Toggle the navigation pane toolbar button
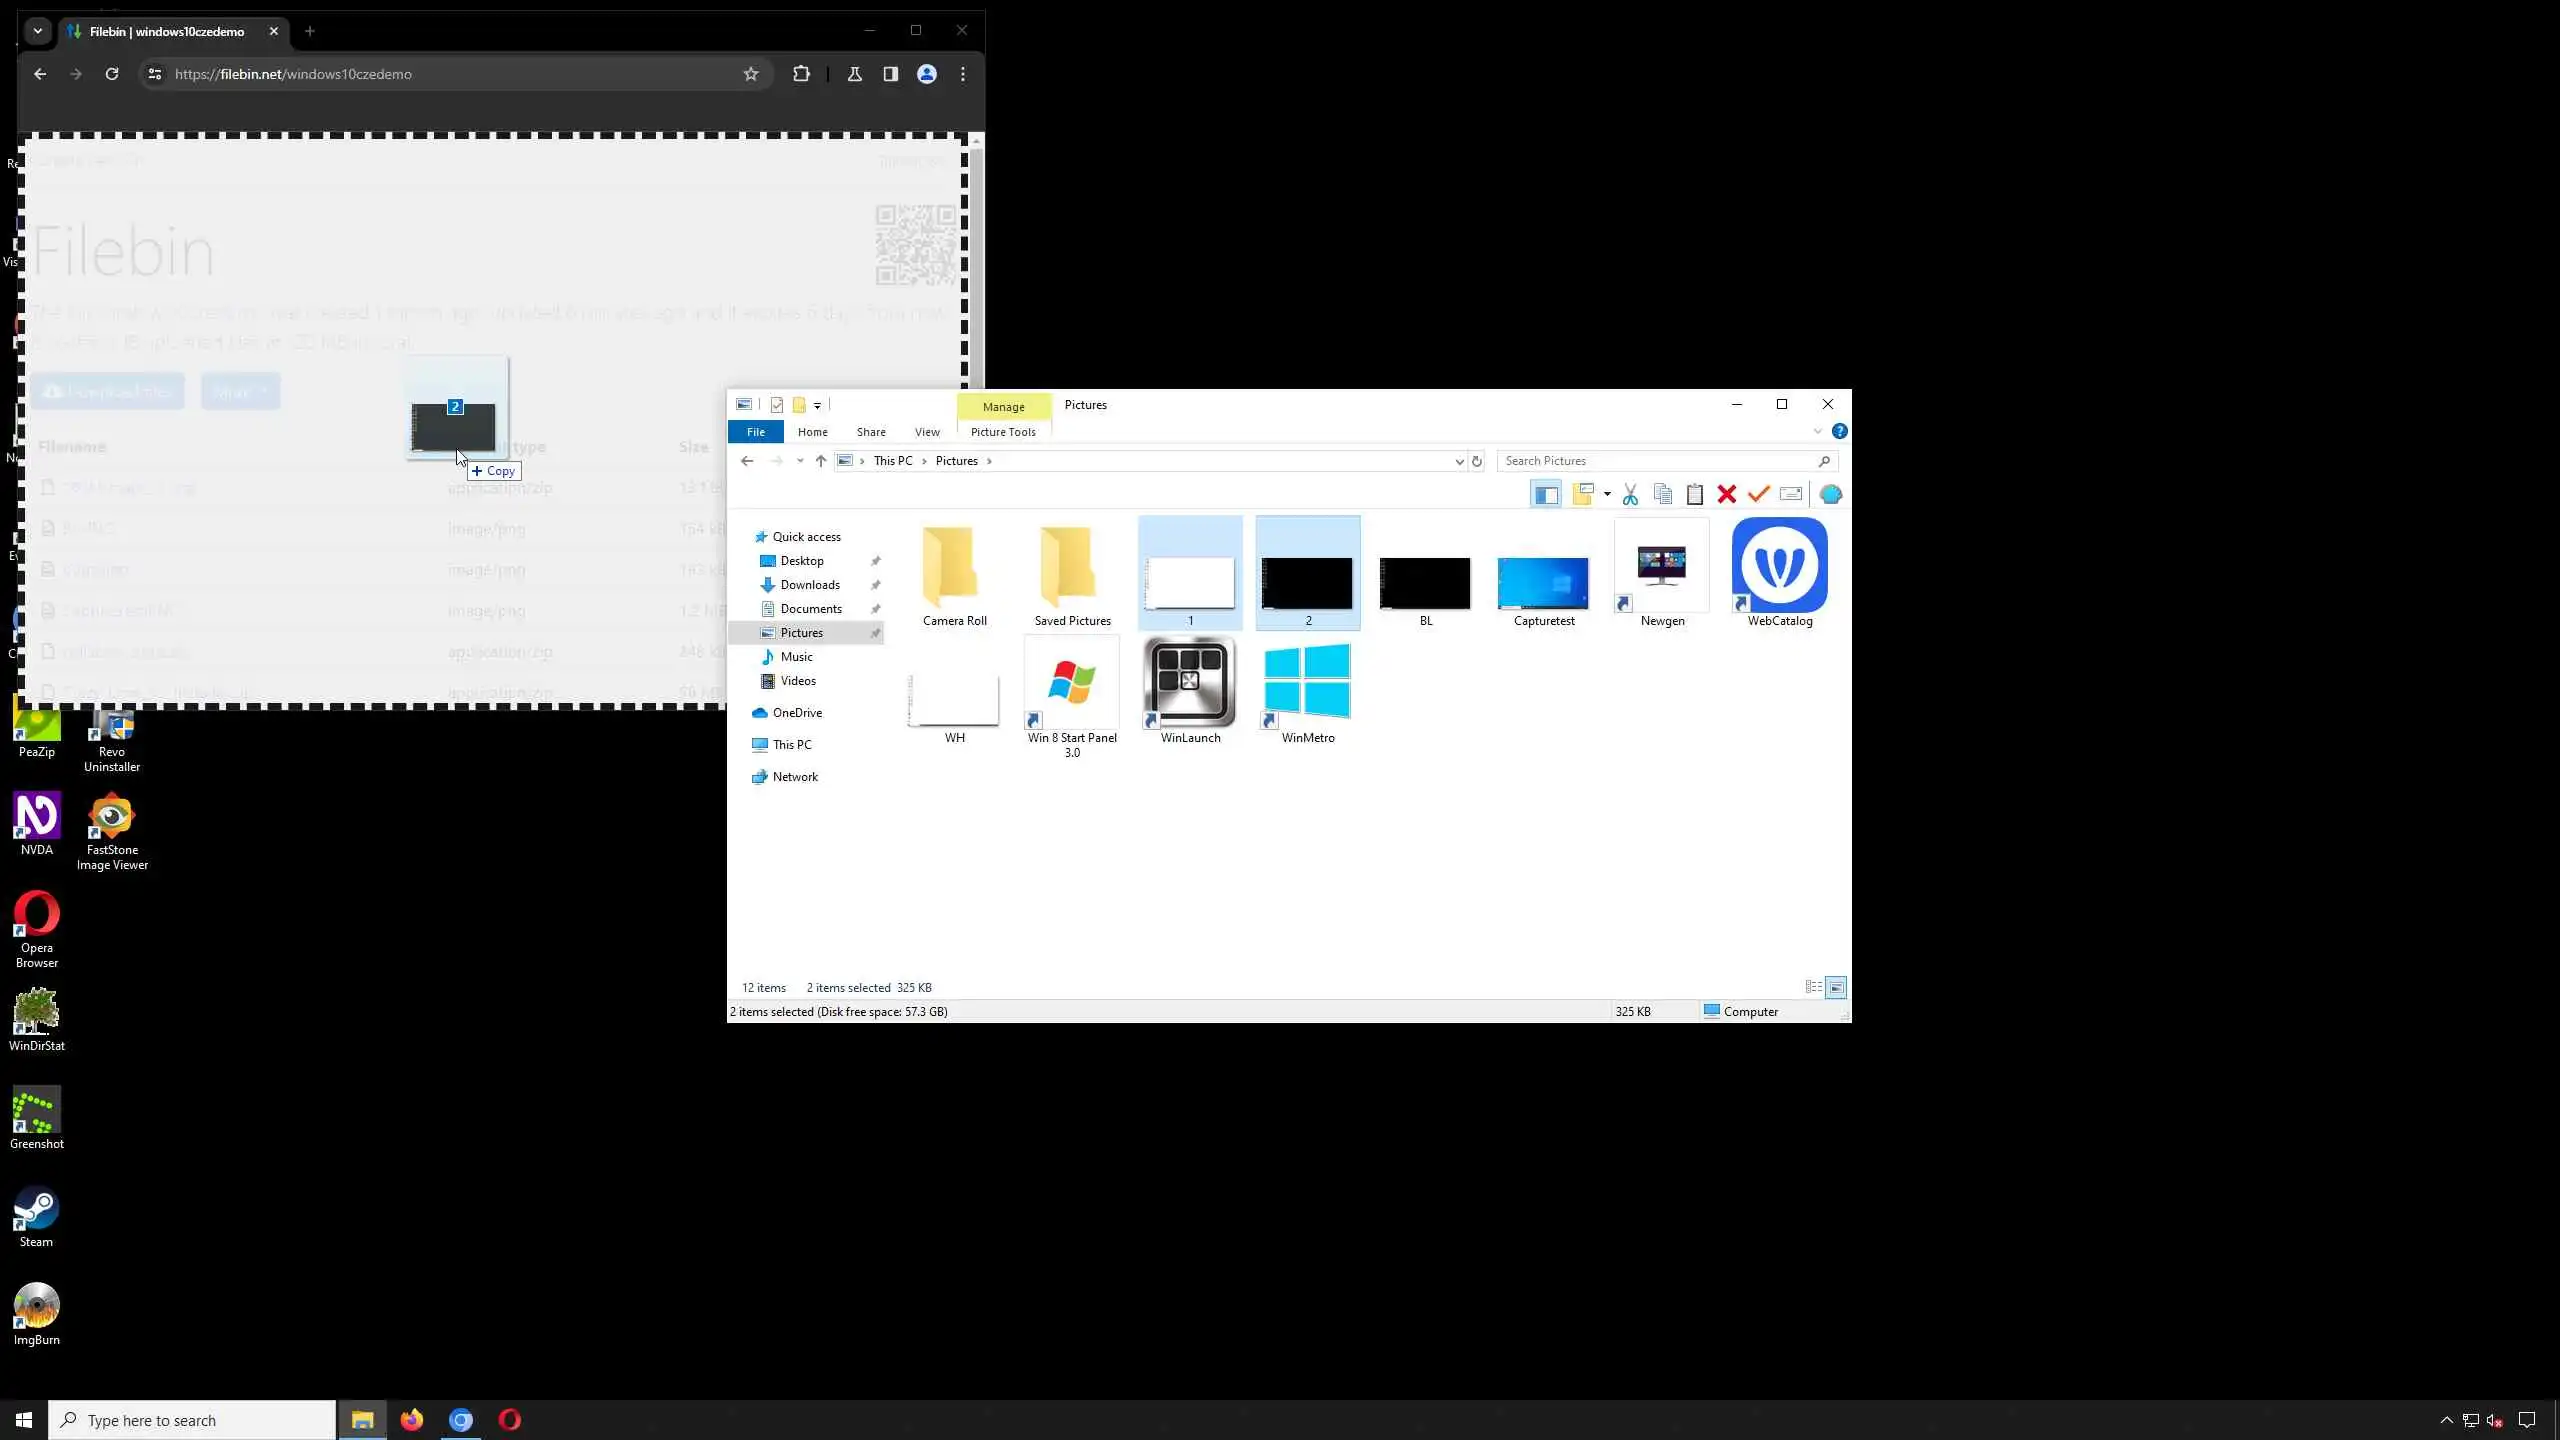2560x1440 pixels. pos(1545,494)
